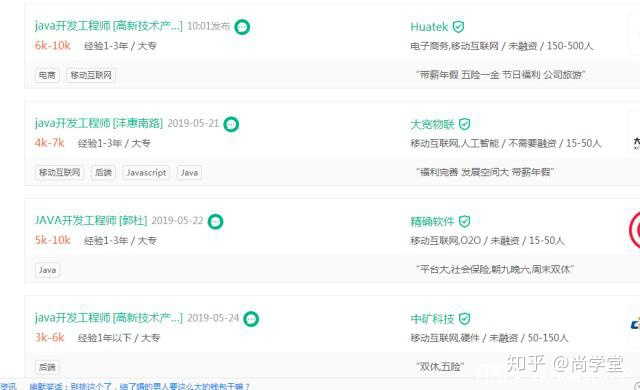Click chat bubble next to 2019-05-24 posting
The image size is (640, 390).
click(x=251, y=319)
